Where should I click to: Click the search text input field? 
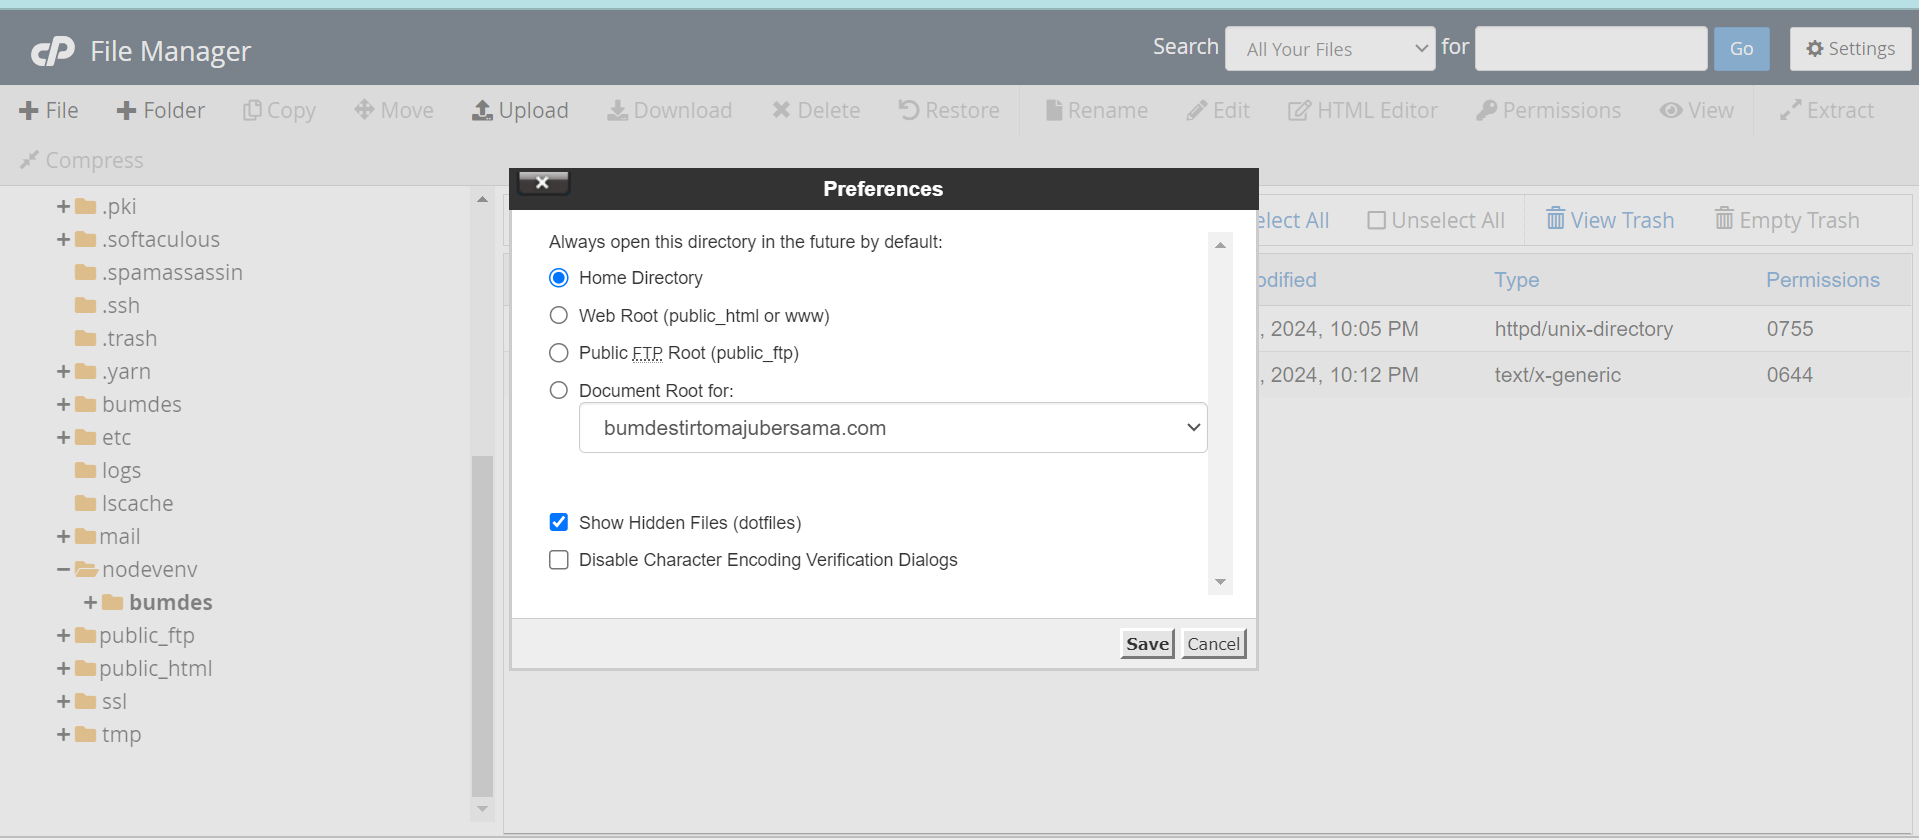pyautogui.click(x=1590, y=49)
